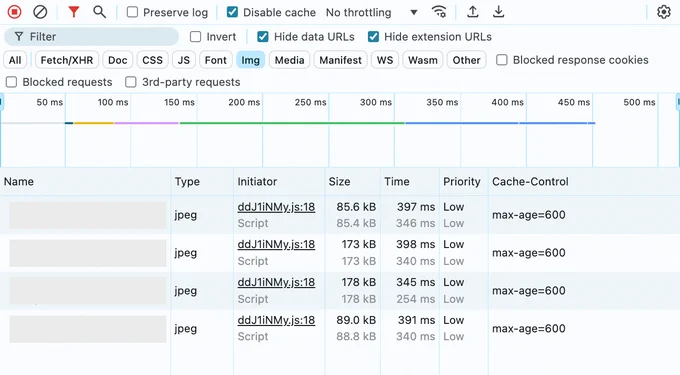This screenshot has height=375, width=680.
Task: Select the JS filter
Action: coord(184,60)
